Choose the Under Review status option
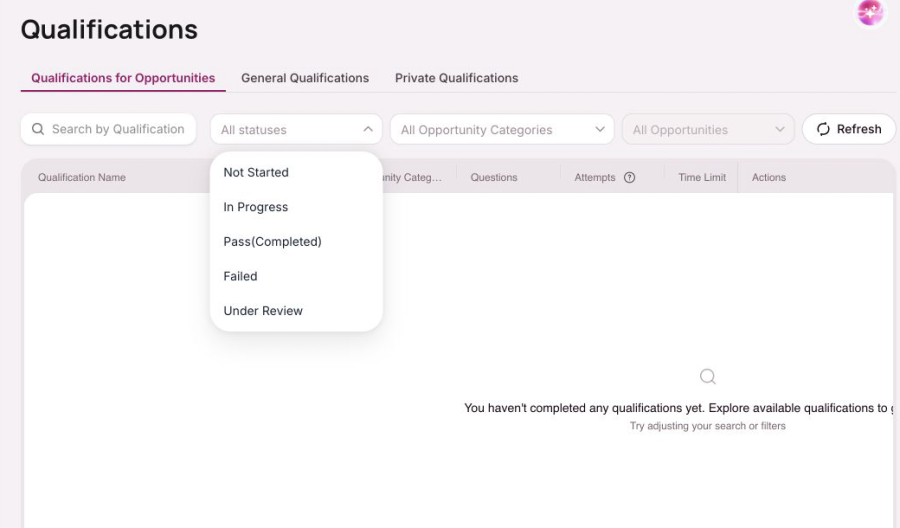 point(296,310)
